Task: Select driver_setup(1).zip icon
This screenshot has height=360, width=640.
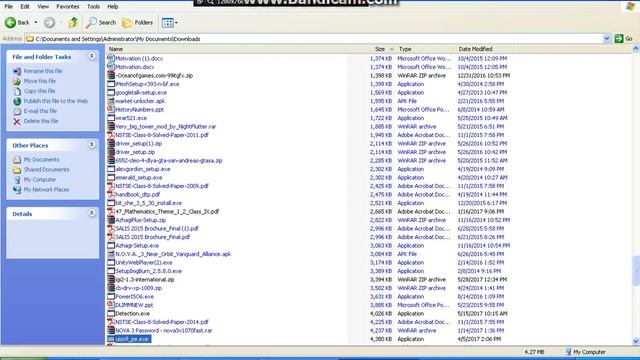Action: tap(111, 143)
